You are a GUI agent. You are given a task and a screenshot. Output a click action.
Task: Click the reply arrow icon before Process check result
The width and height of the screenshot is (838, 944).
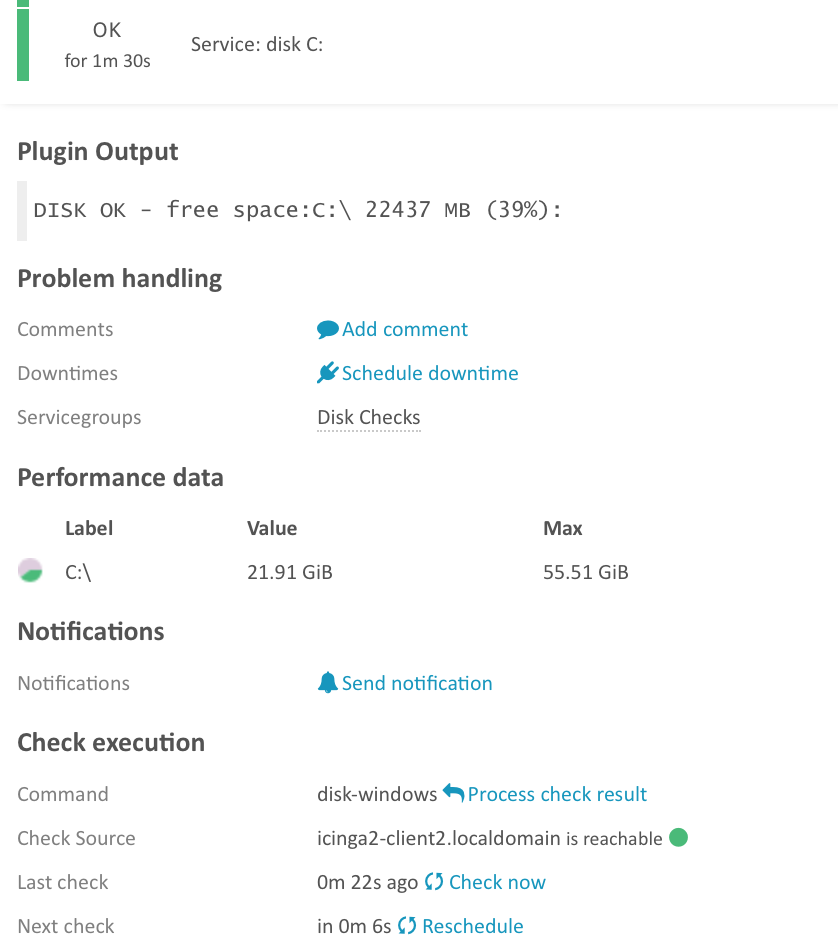click(452, 793)
